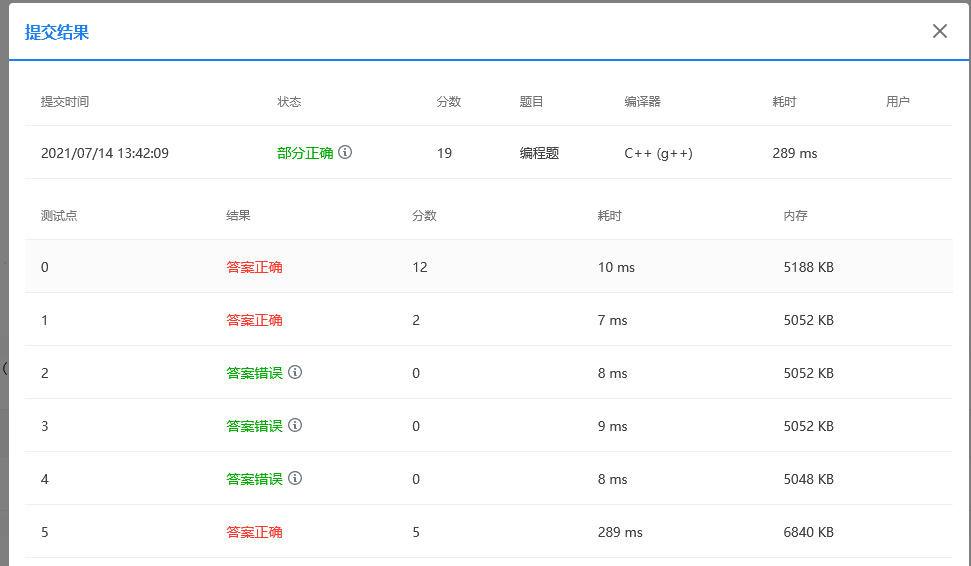Click overall score 19
Image resolution: width=971 pixels, height=566 pixels.
tap(444, 153)
